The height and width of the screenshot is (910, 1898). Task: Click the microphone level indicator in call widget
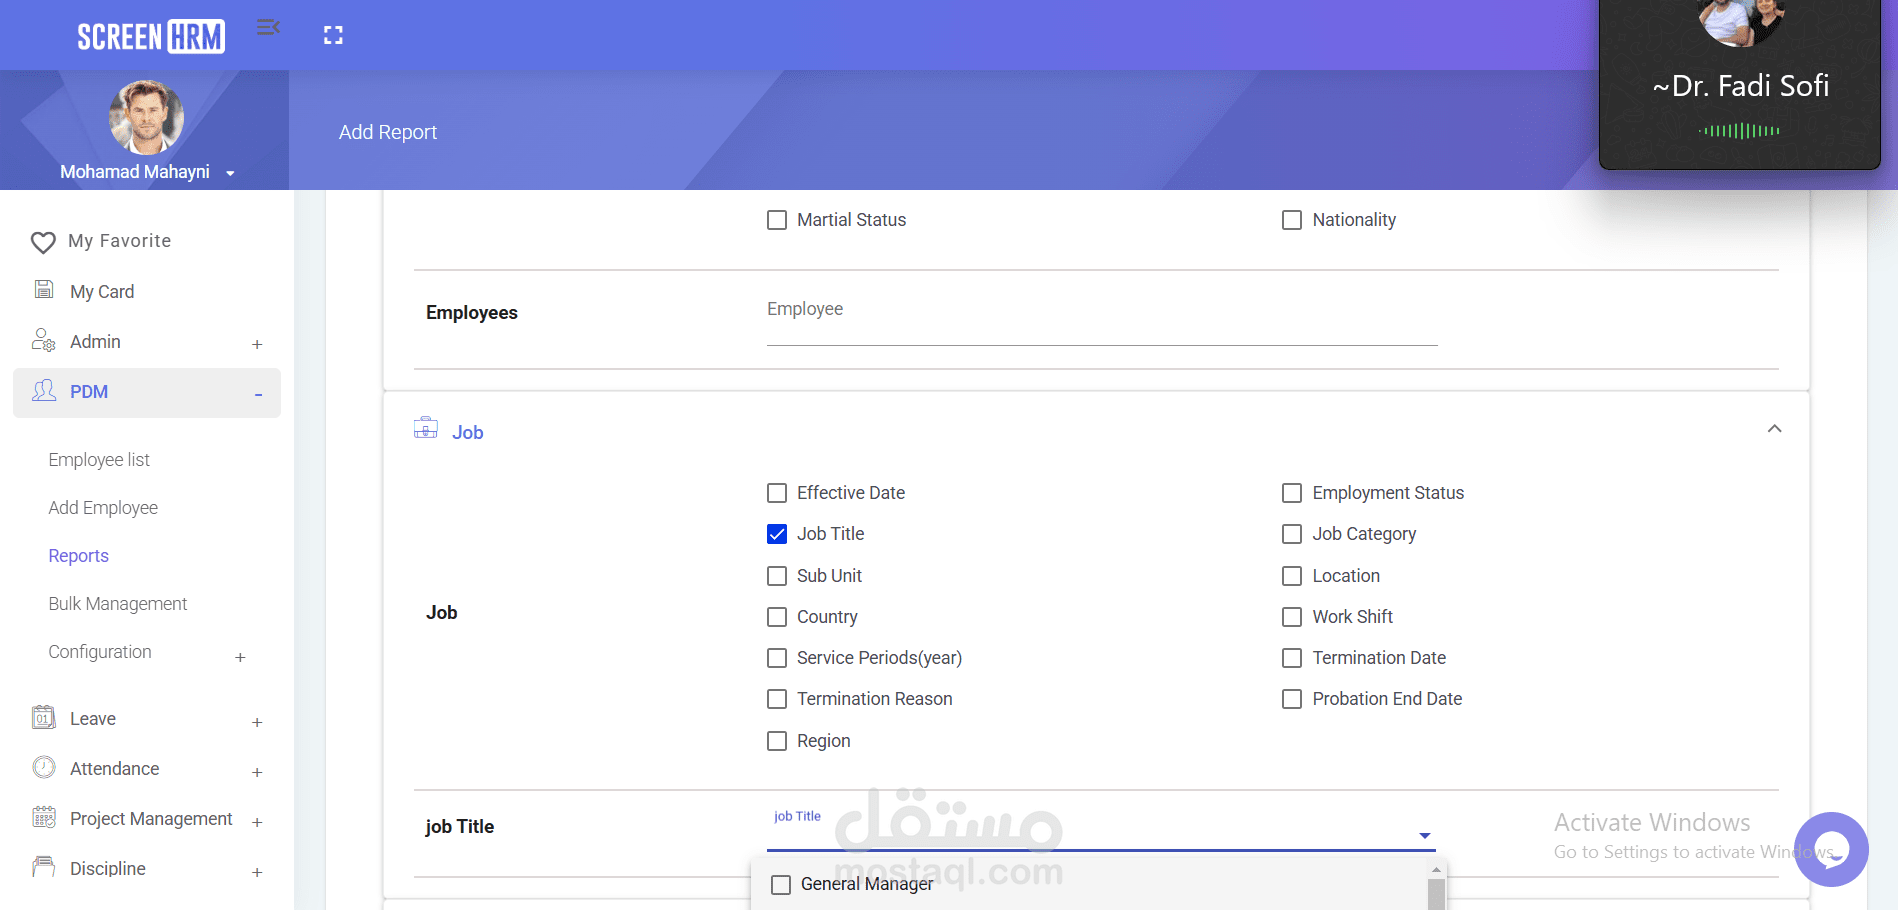[1740, 129]
